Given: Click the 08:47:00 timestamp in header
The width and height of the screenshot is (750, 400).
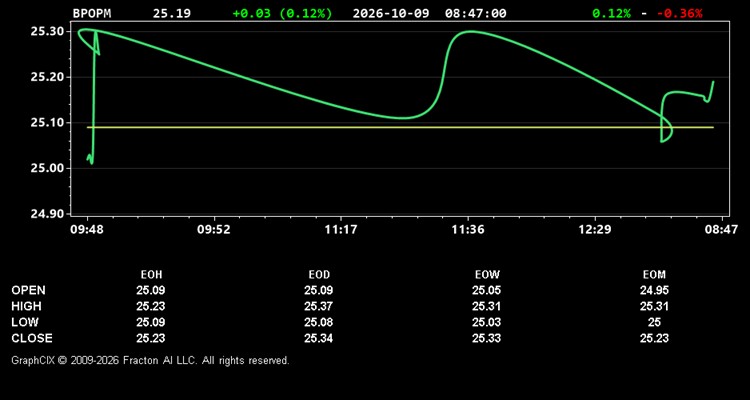Looking at the screenshot, I should (475, 13).
